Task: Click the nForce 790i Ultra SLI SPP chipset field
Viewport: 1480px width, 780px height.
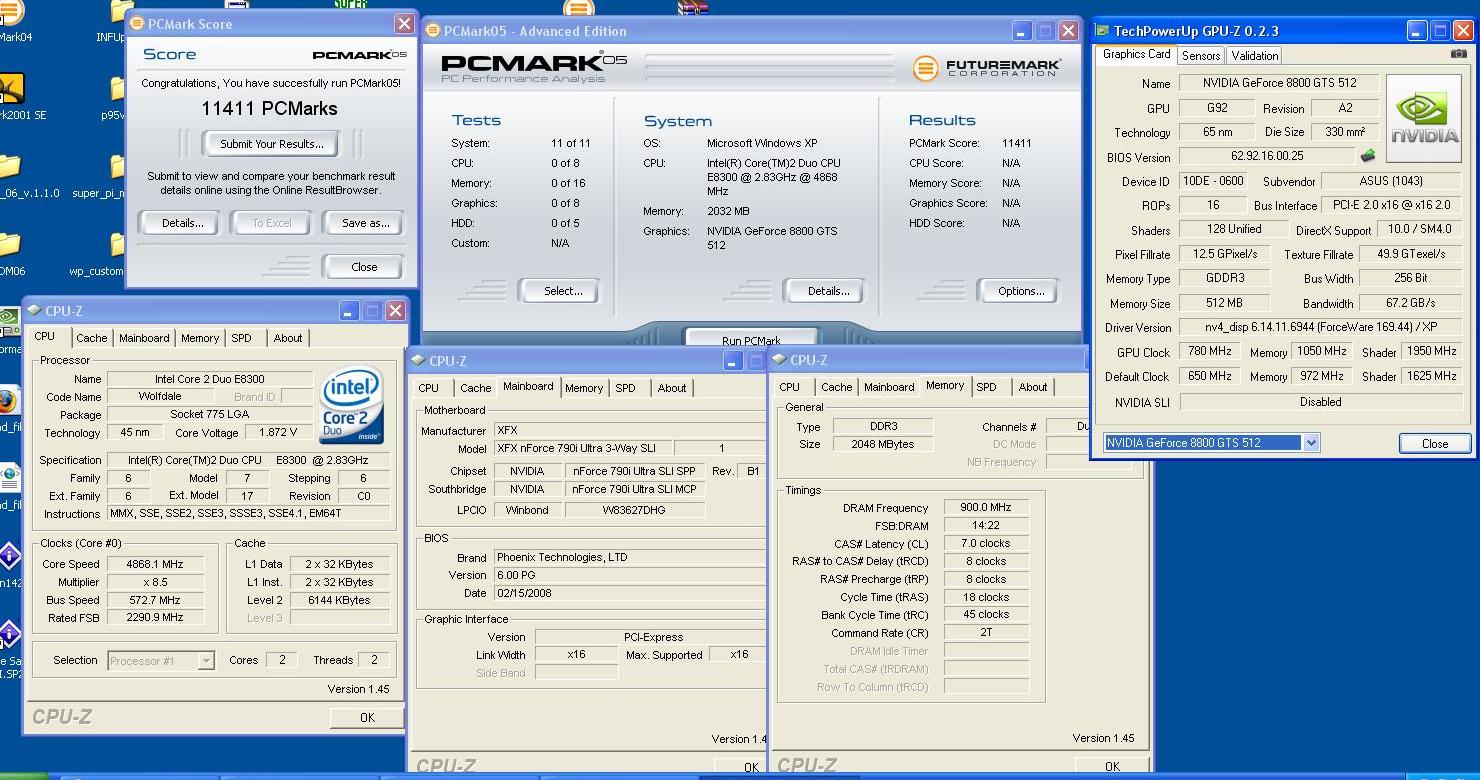Action: [x=634, y=471]
